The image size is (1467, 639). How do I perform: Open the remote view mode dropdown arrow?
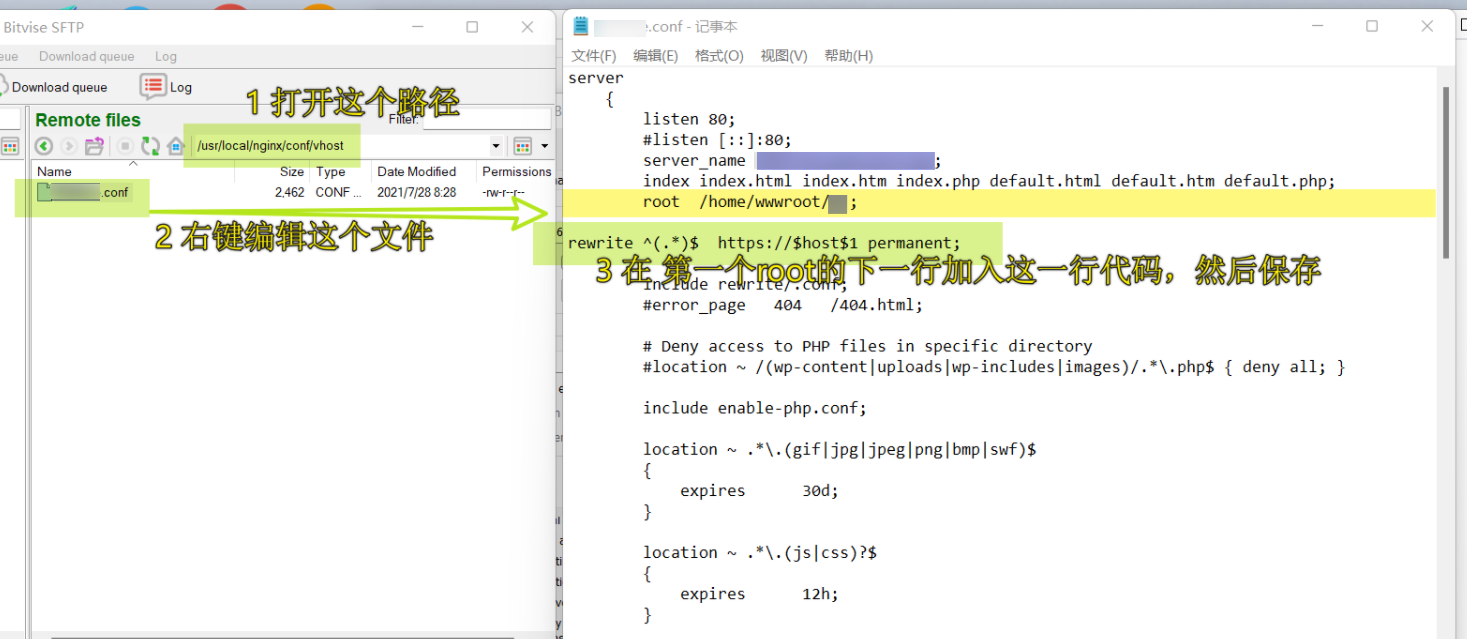click(545, 146)
